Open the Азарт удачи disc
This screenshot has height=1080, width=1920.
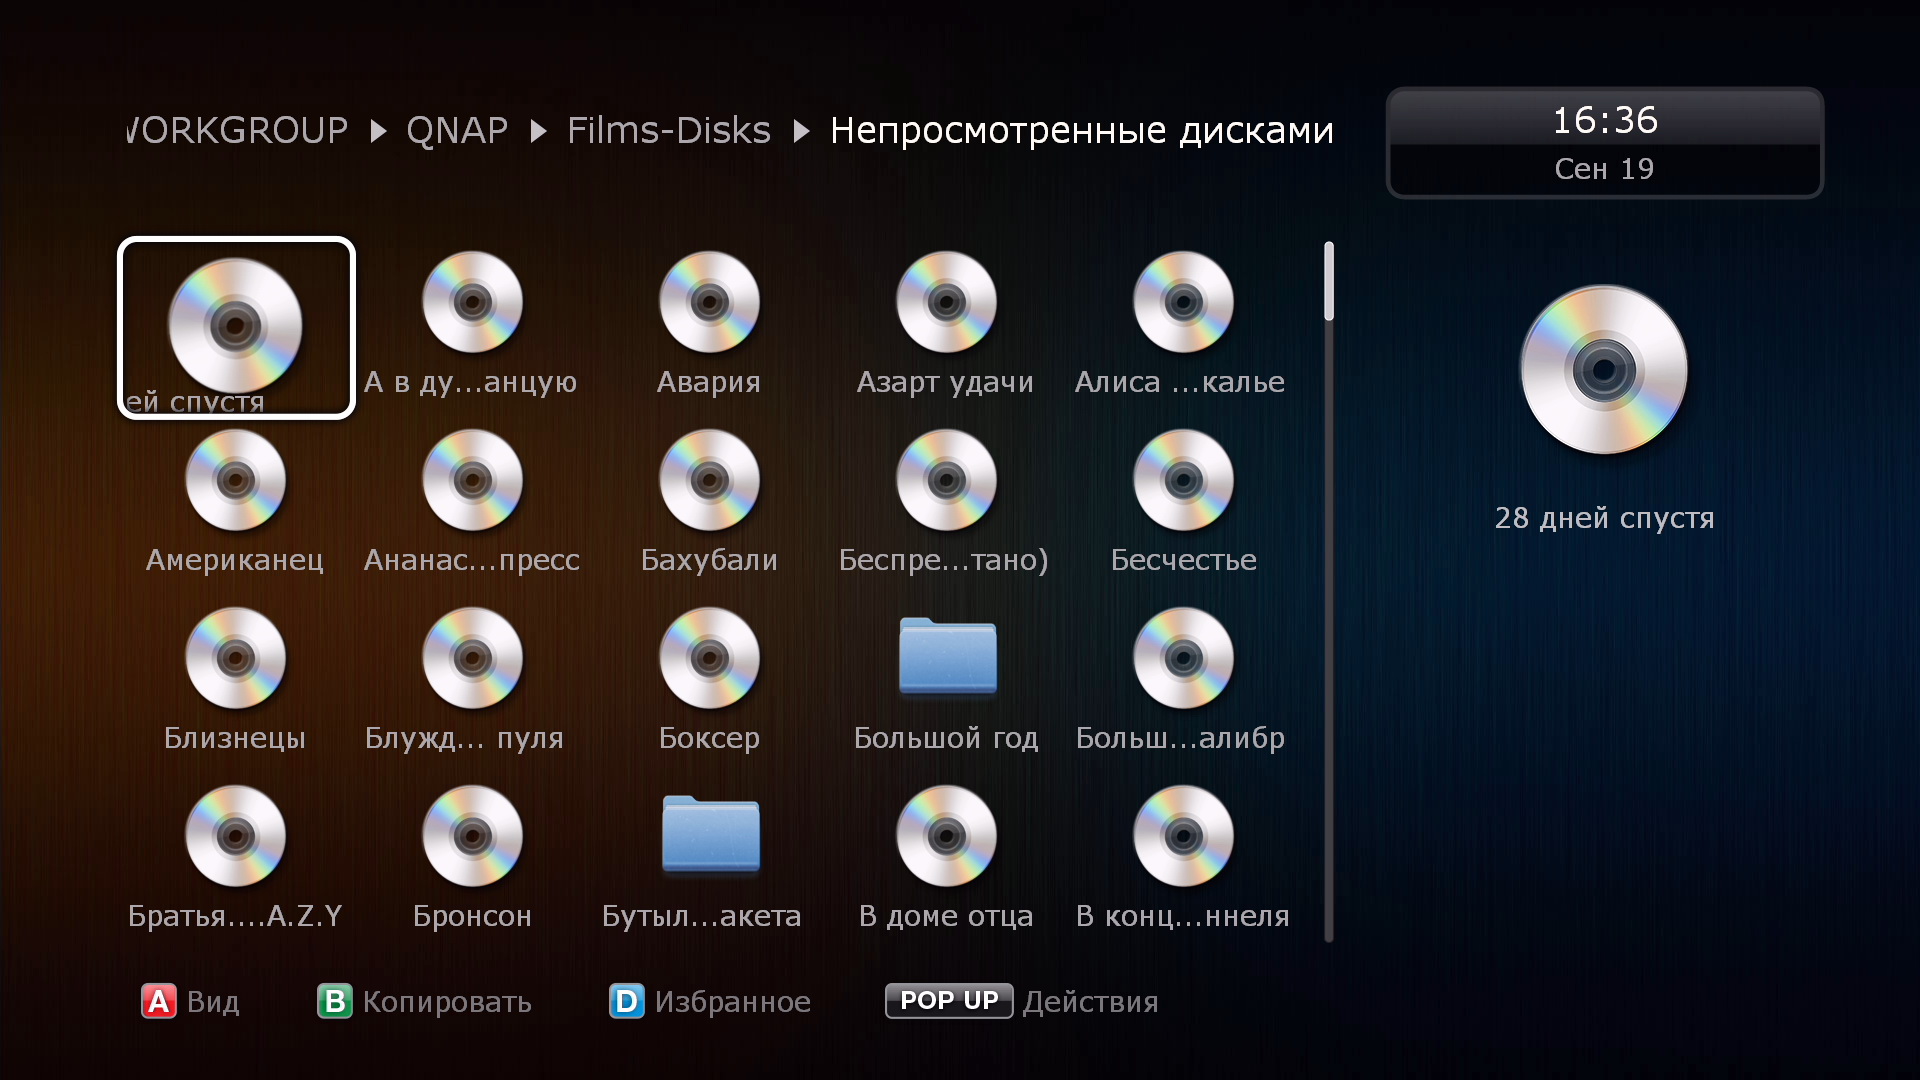(x=946, y=303)
